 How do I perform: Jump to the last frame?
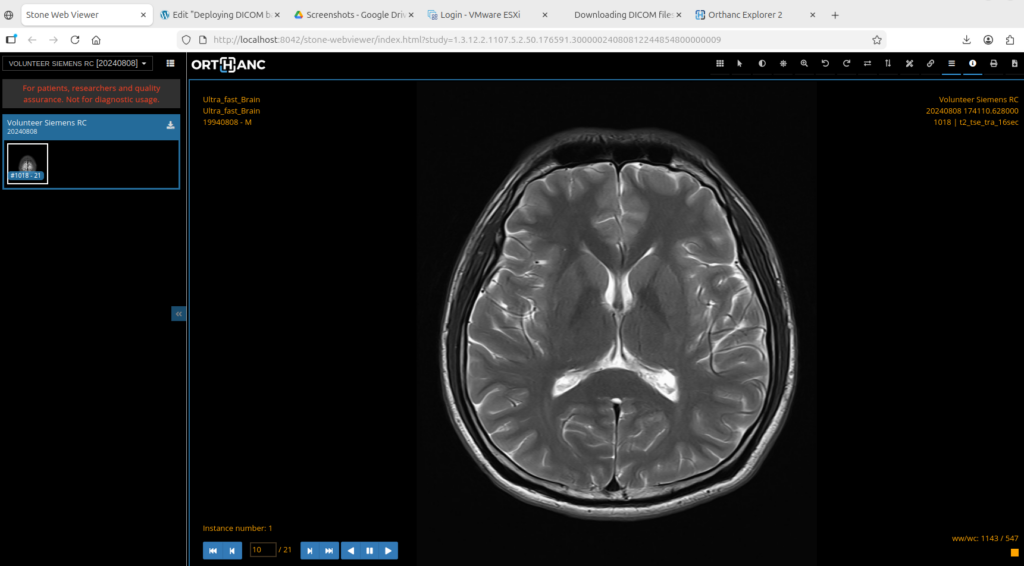pyautogui.click(x=328, y=550)
